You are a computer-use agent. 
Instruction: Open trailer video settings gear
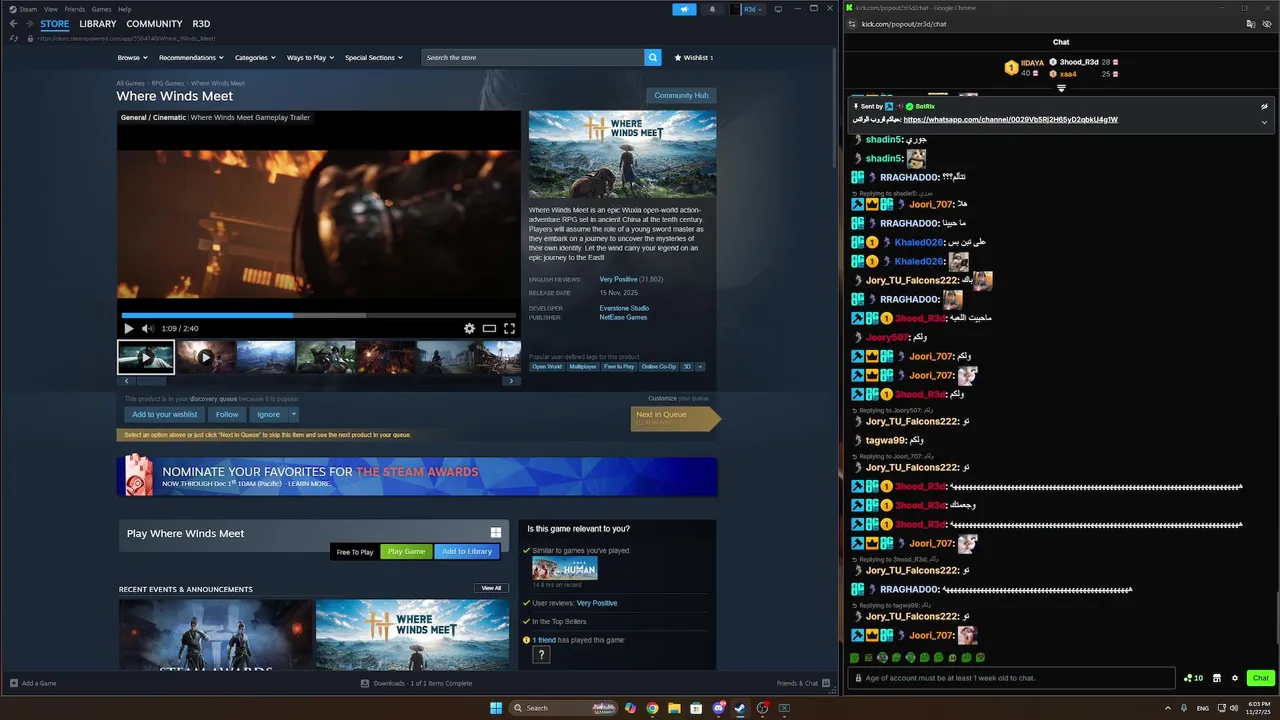point(469,328)
